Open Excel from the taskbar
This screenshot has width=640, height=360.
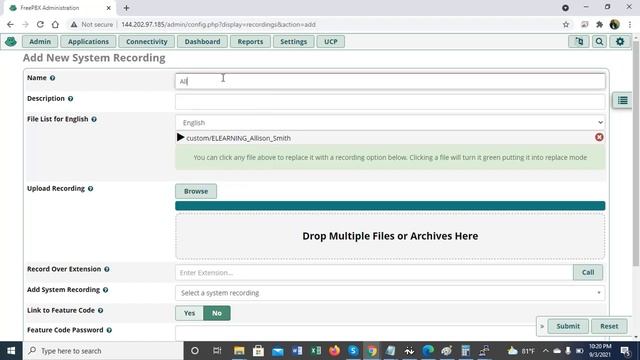point(316,351)
